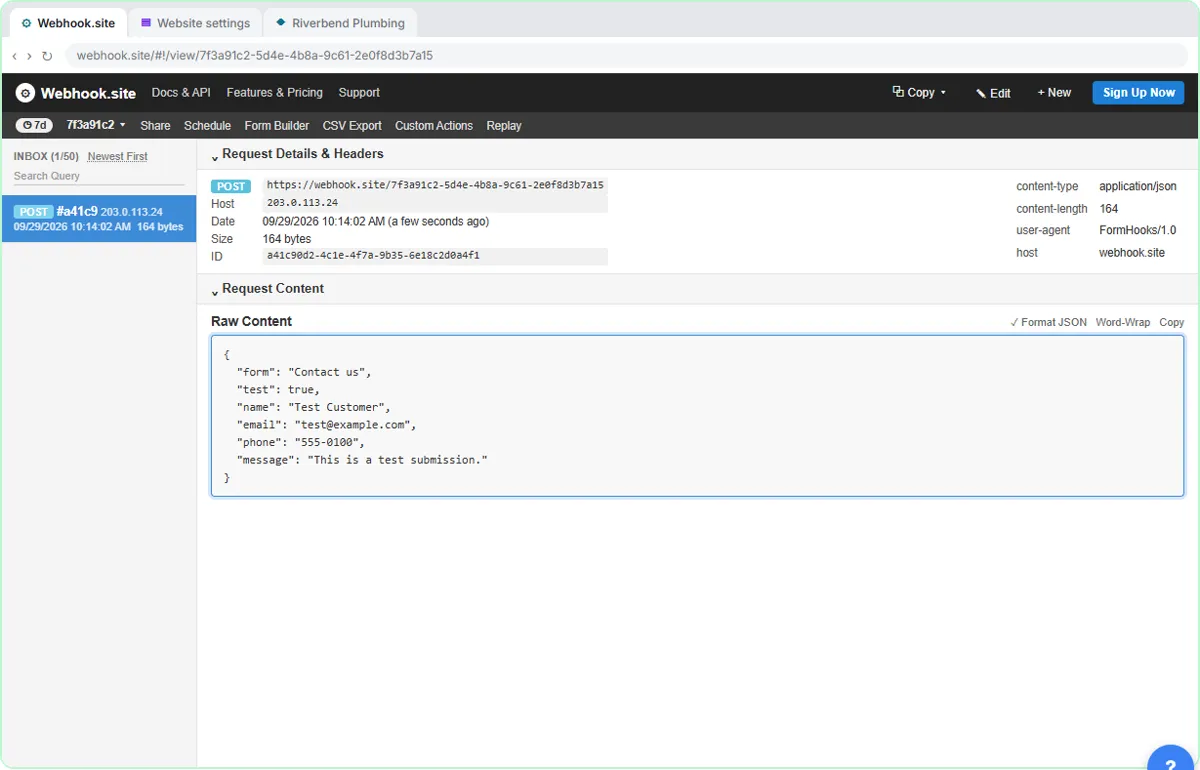Image resolution: width=1200 pixels, height=770 pixels.
Task: Toggle the Format JSON option
Action: tap(1048, 322)
